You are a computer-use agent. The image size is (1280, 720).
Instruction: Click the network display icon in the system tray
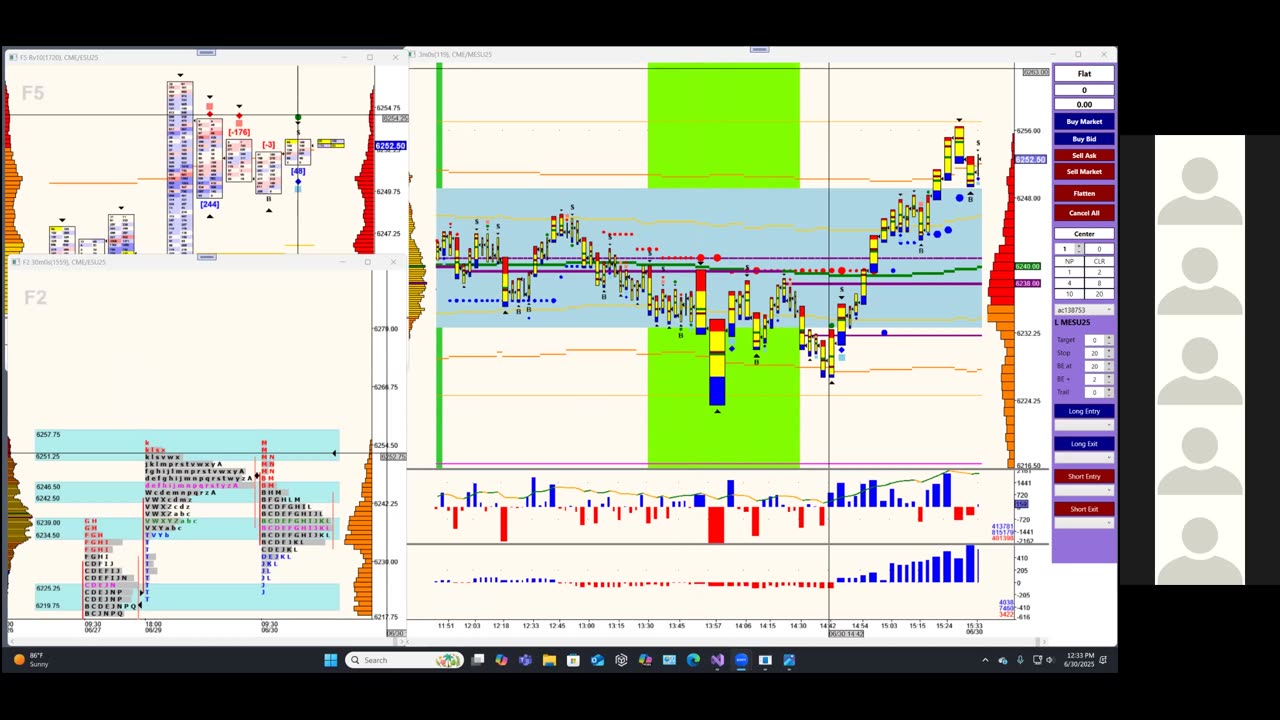1037,660
